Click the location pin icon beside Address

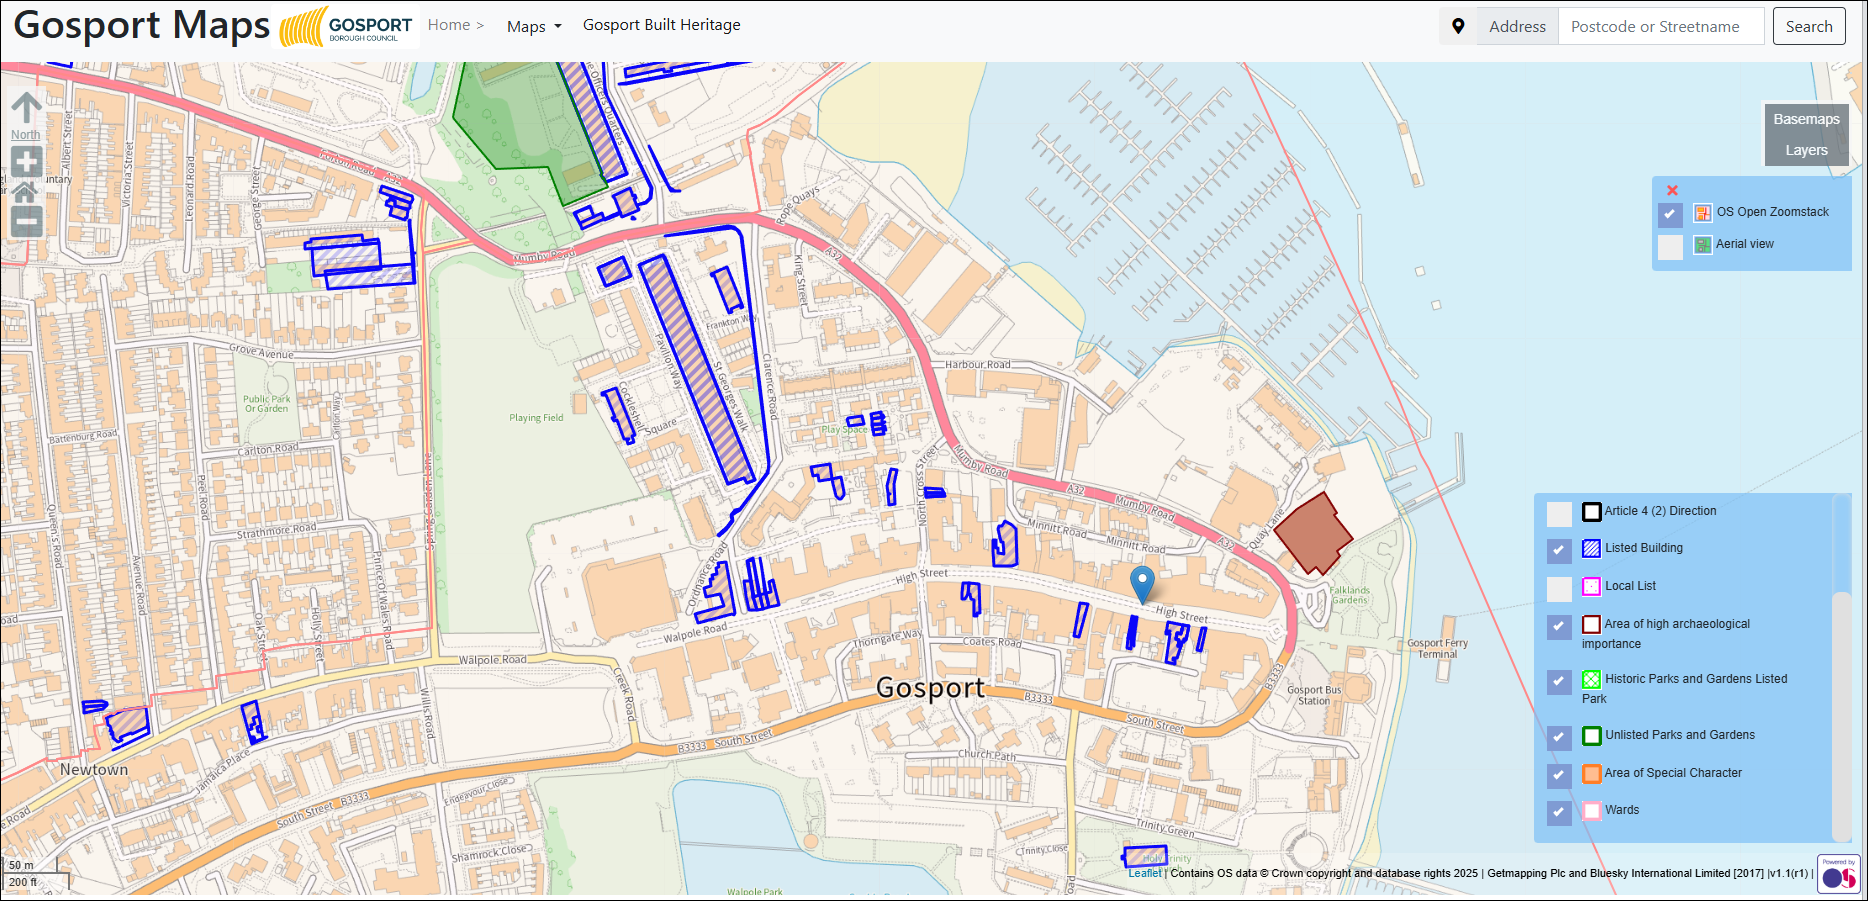[1458, 27]
